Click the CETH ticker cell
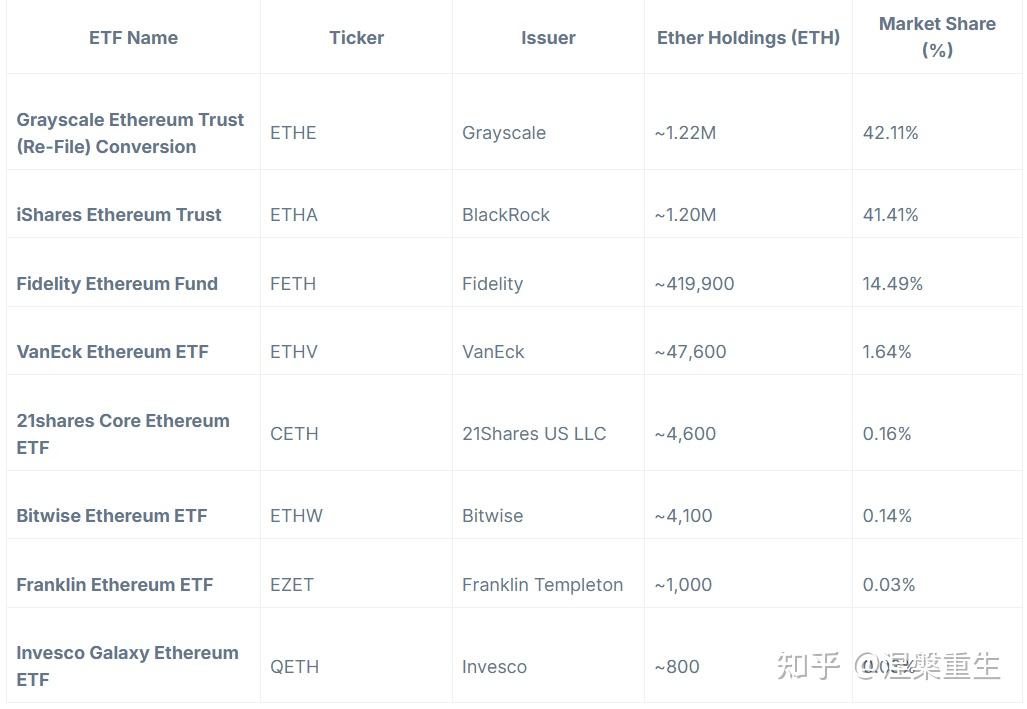Screen dimensions: 1027x709 click(x=294, y=434)
